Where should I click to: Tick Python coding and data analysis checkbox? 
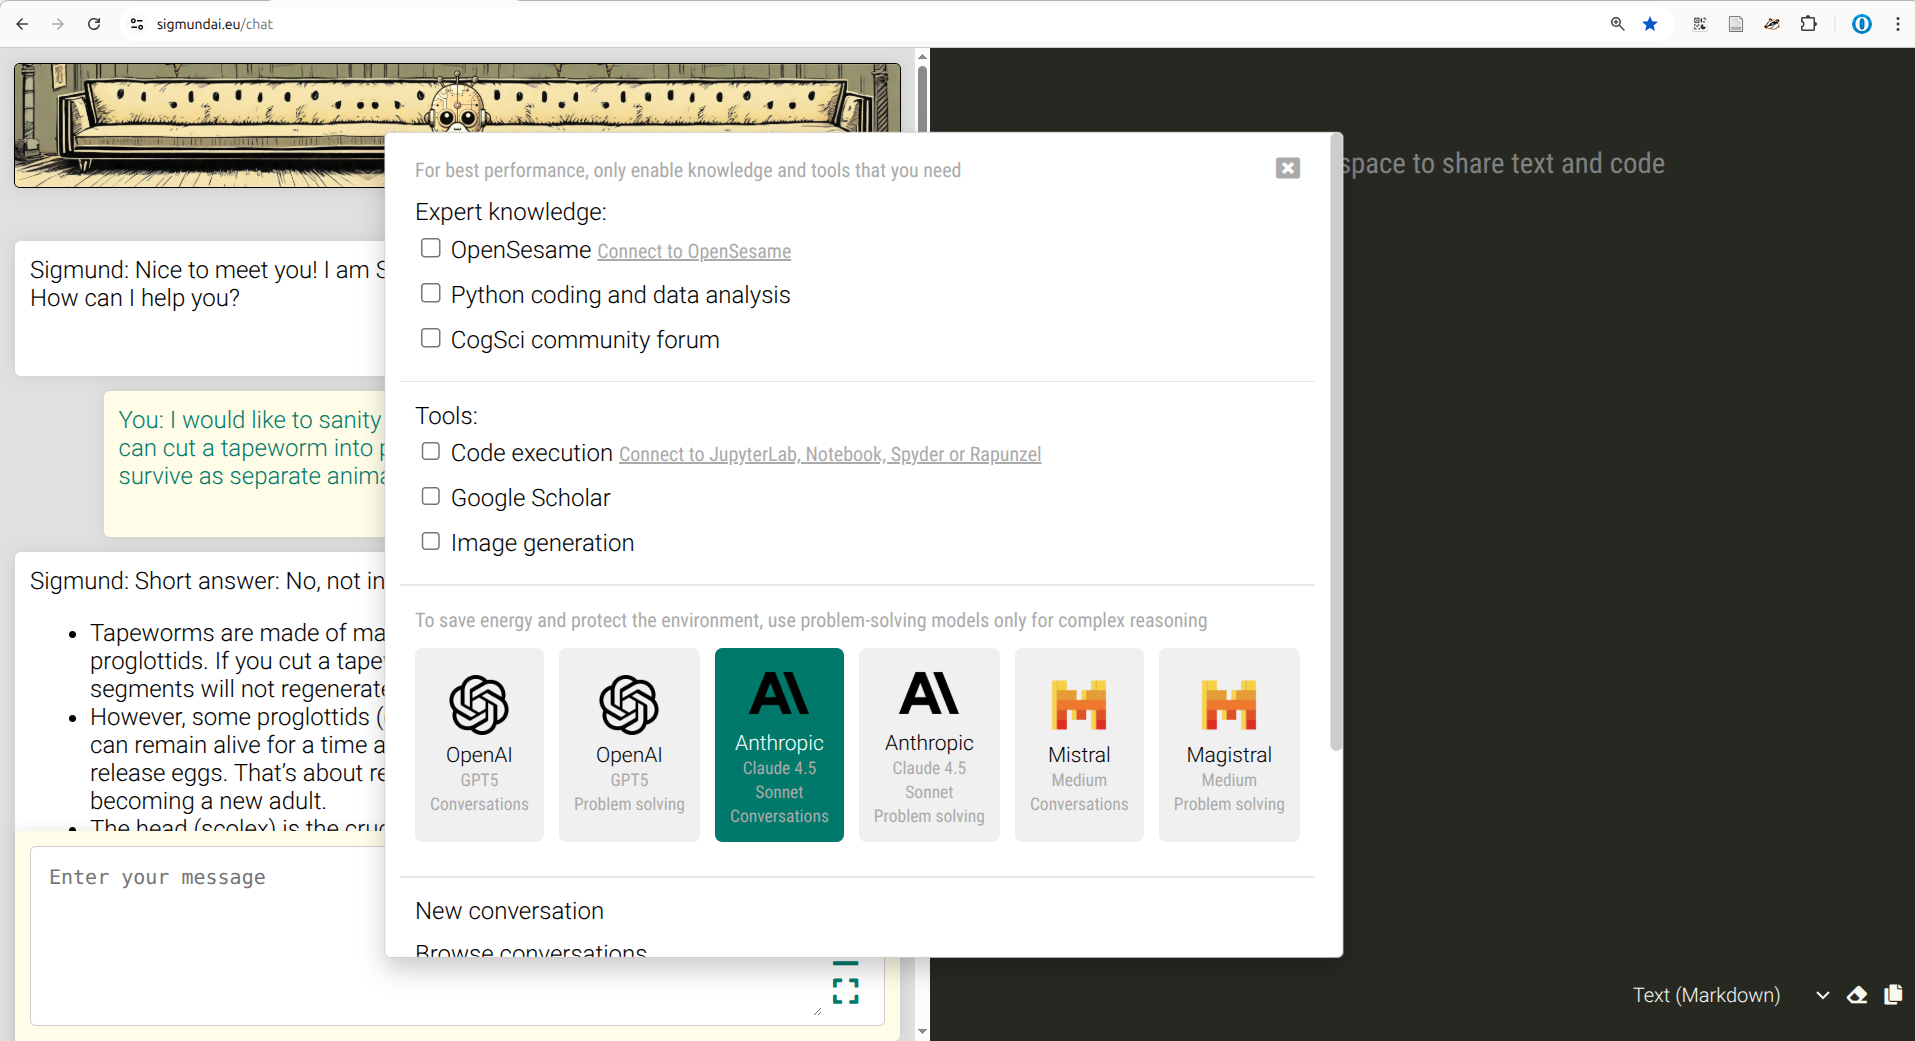pyautogui.click(x=431, y=293)
